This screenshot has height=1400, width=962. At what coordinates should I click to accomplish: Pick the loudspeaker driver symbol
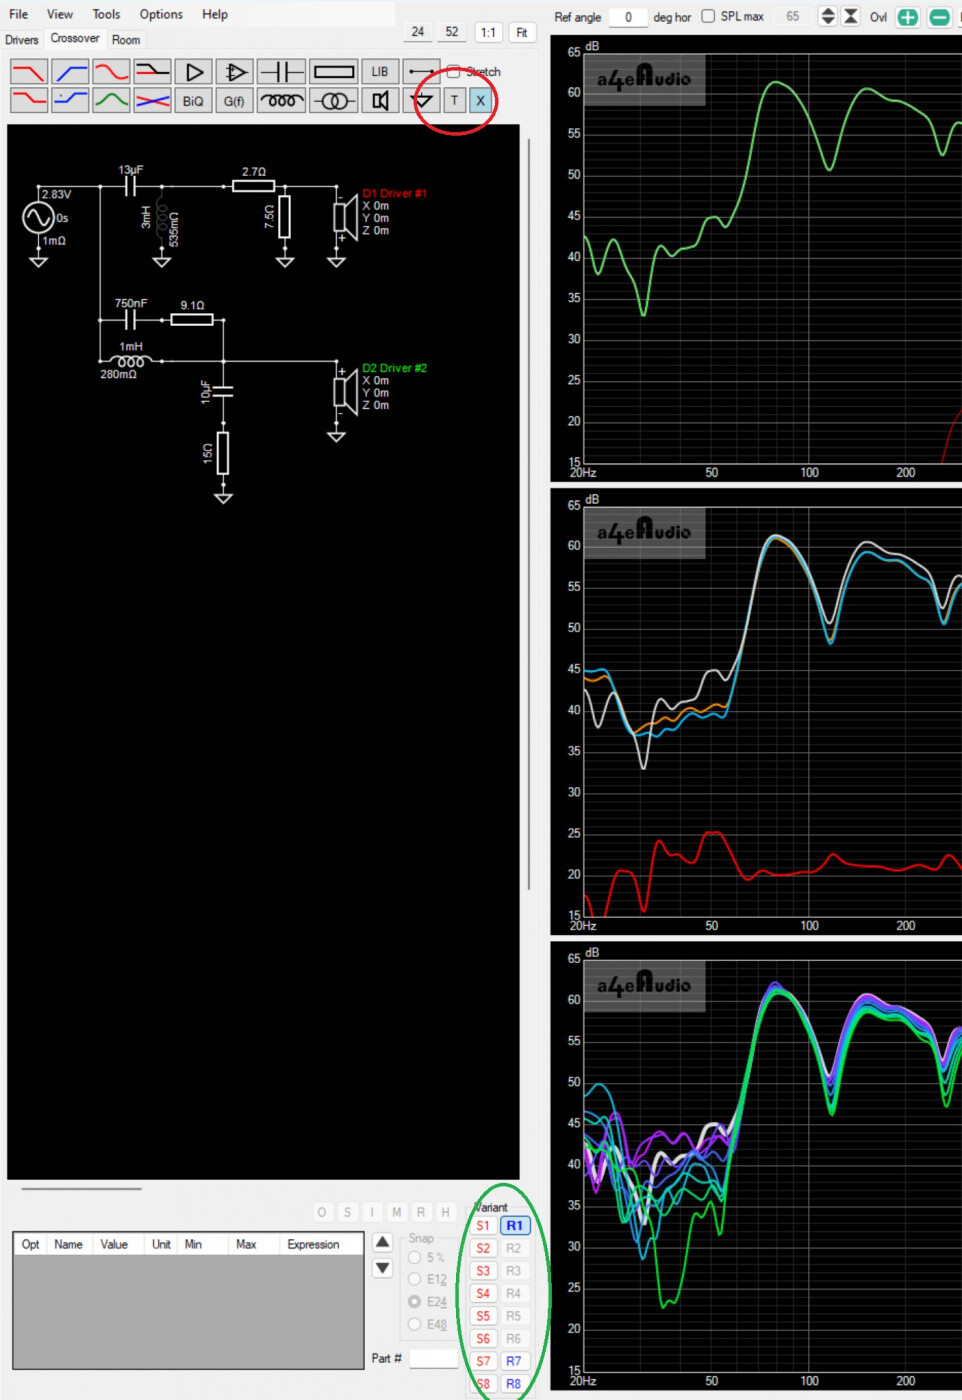[380, 101]
